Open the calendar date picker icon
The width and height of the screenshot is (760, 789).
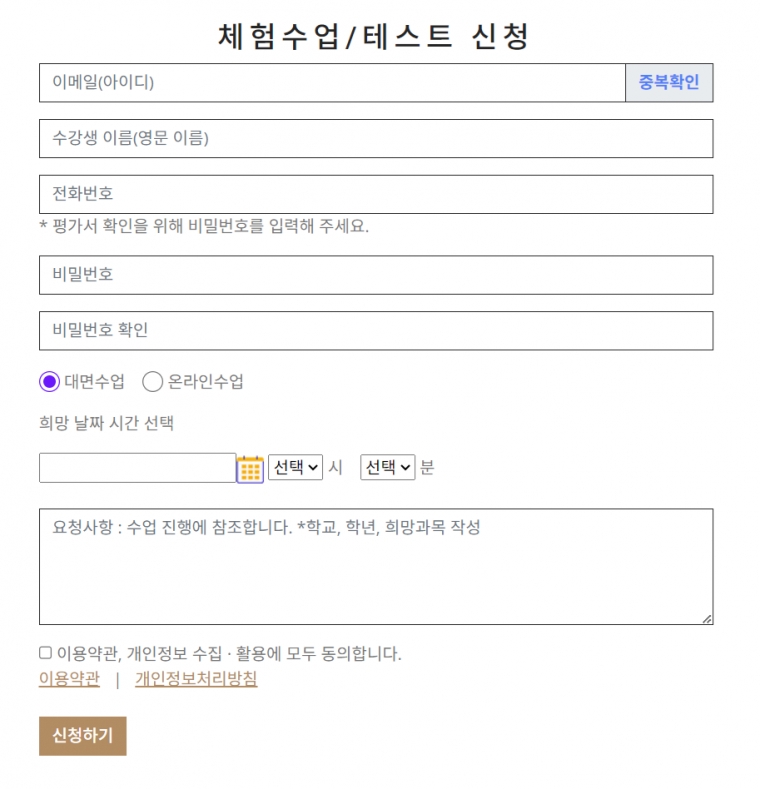pyautogui.click(x=250, y=469)
